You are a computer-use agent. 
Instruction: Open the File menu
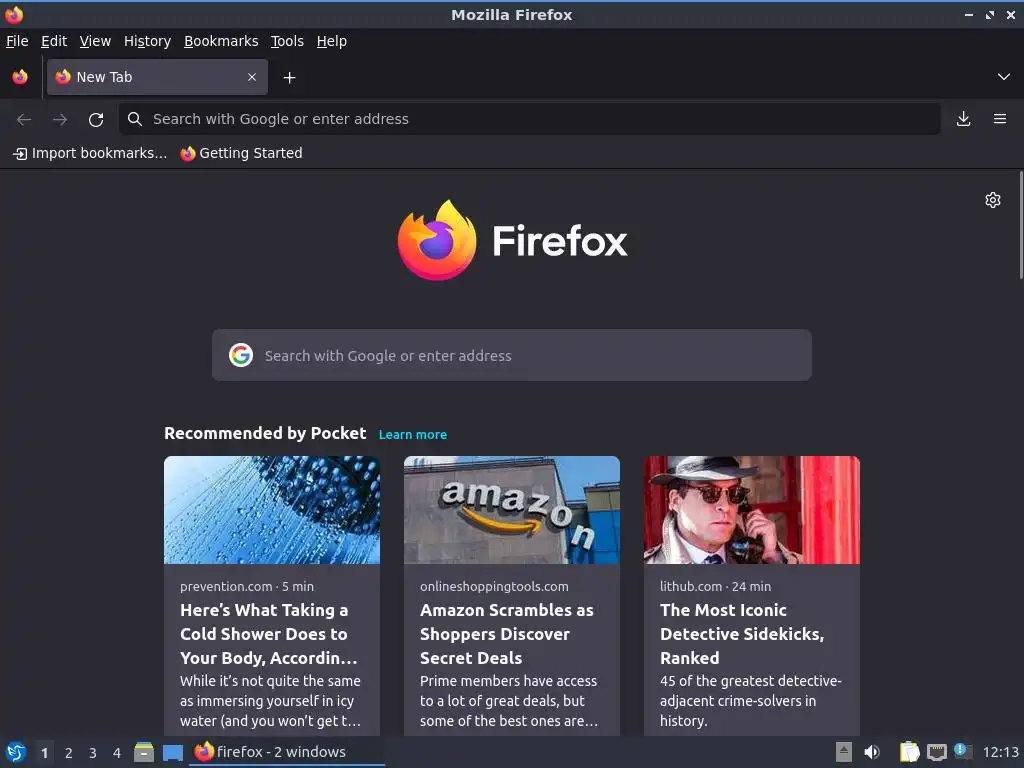(17, 41)
